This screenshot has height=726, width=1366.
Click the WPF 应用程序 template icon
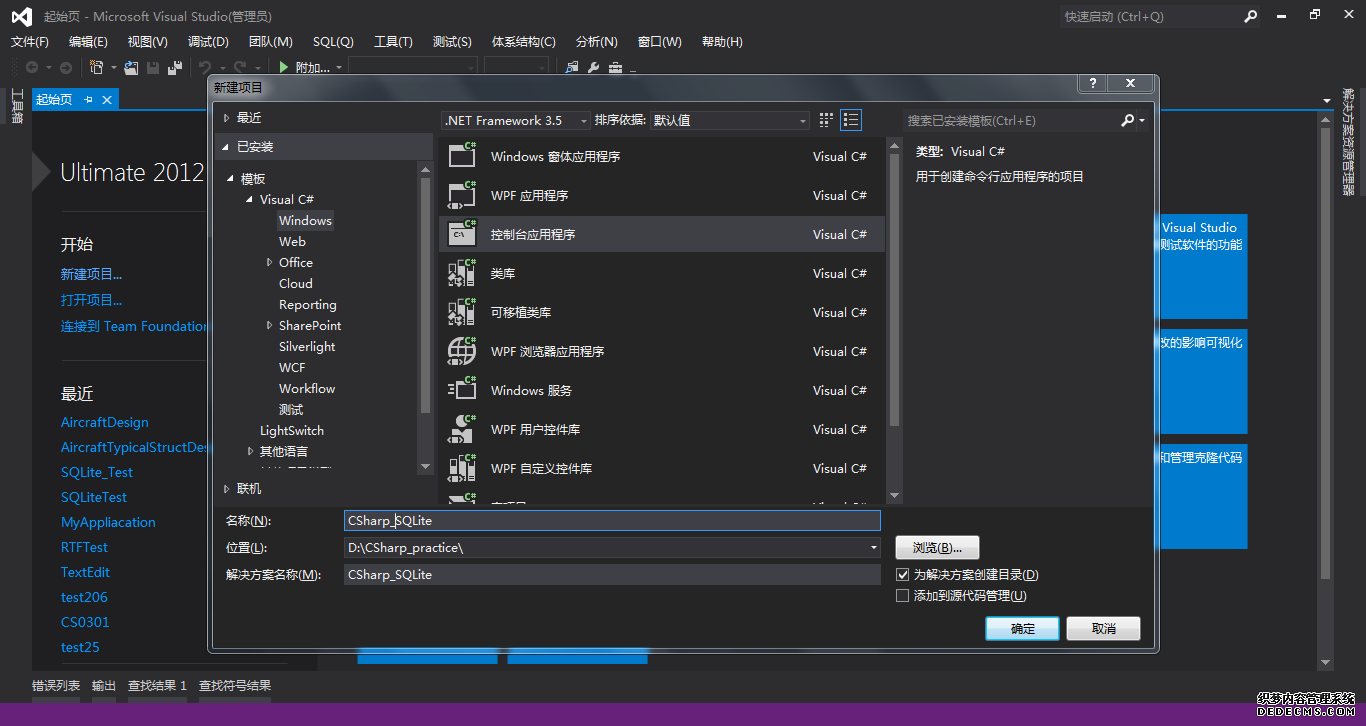click(x=462, y=195)
